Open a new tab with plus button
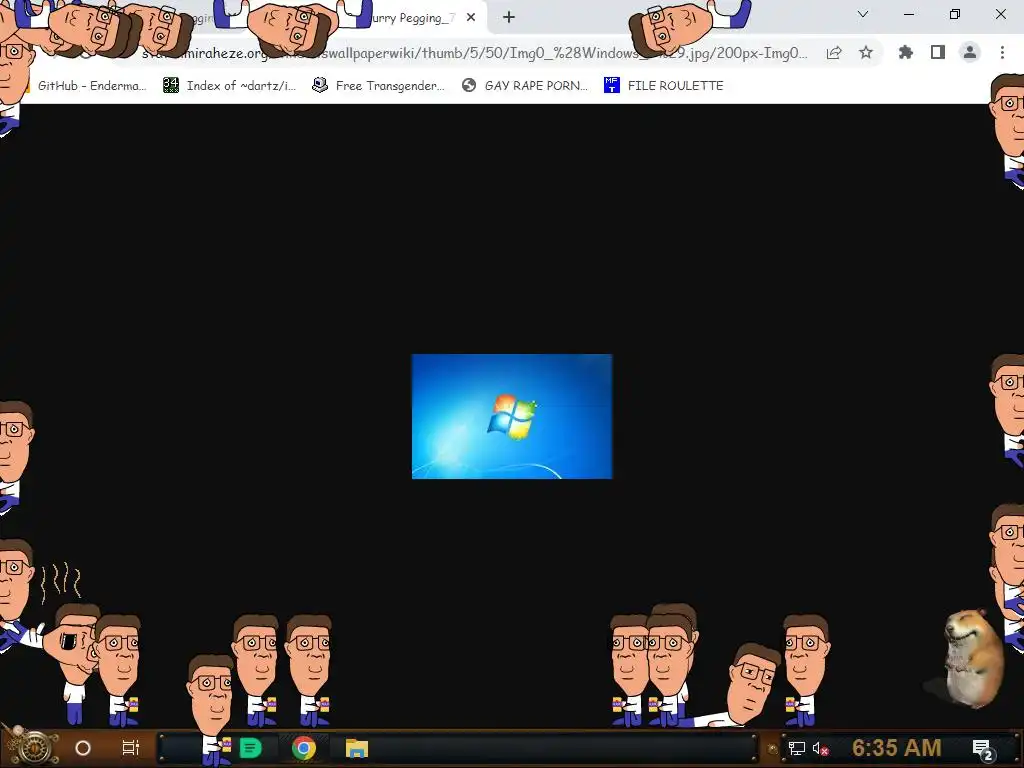Viewport: 1024px width, 768px height. (x=509, y=18)
